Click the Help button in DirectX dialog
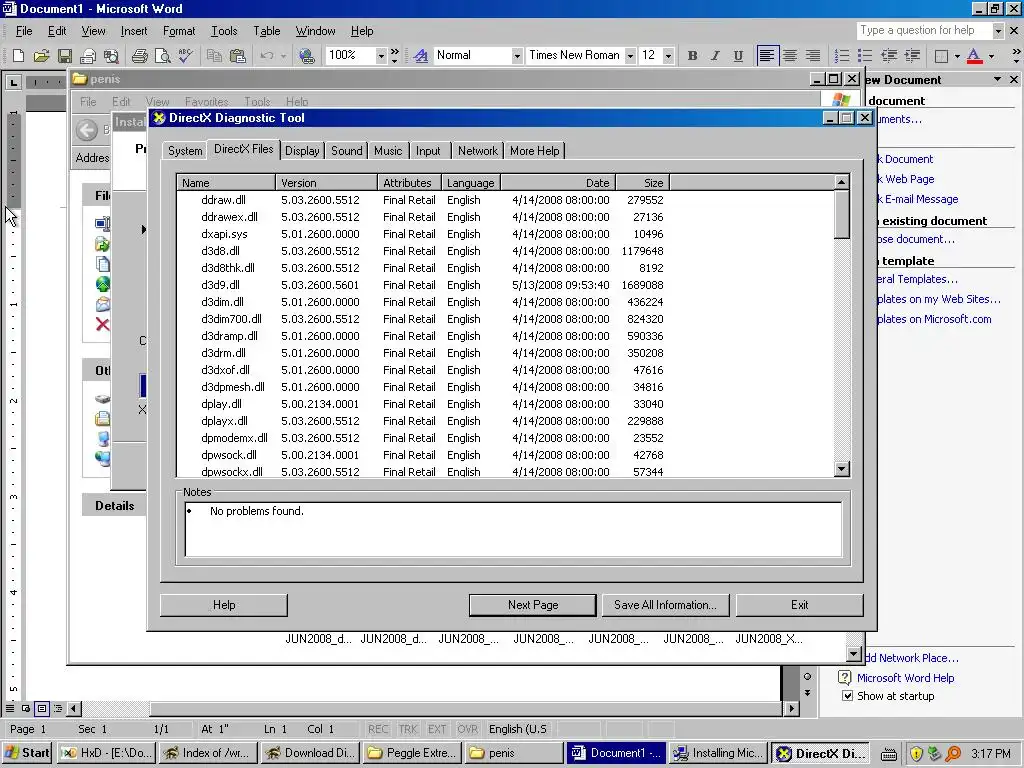Viewport: 1024px width, 768px height. (x=224, y=605)
